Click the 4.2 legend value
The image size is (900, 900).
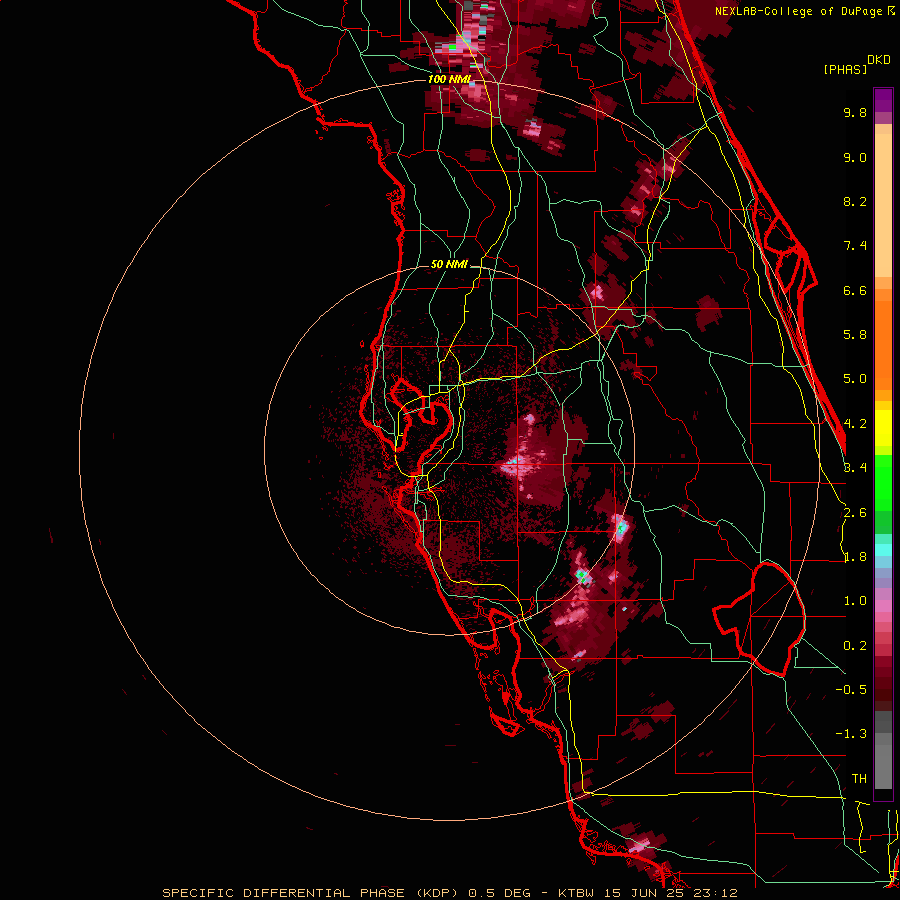tap(855, 424)
